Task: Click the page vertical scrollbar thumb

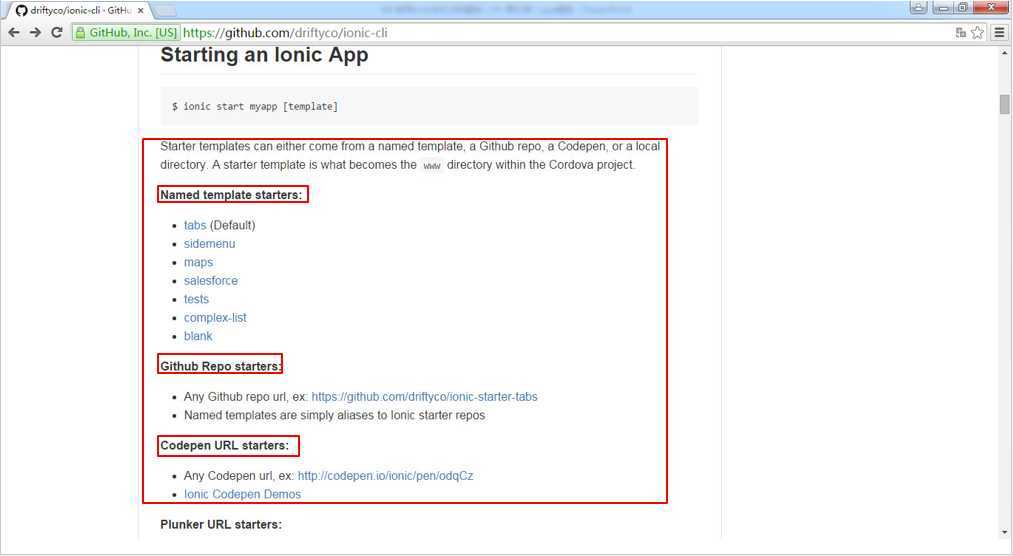Action: (x=1004, y=104)
